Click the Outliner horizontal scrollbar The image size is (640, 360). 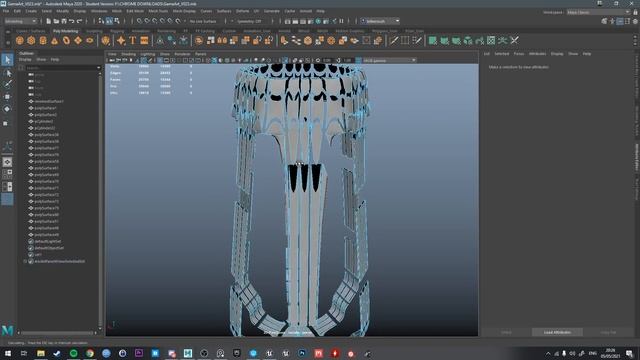[57, 333]
